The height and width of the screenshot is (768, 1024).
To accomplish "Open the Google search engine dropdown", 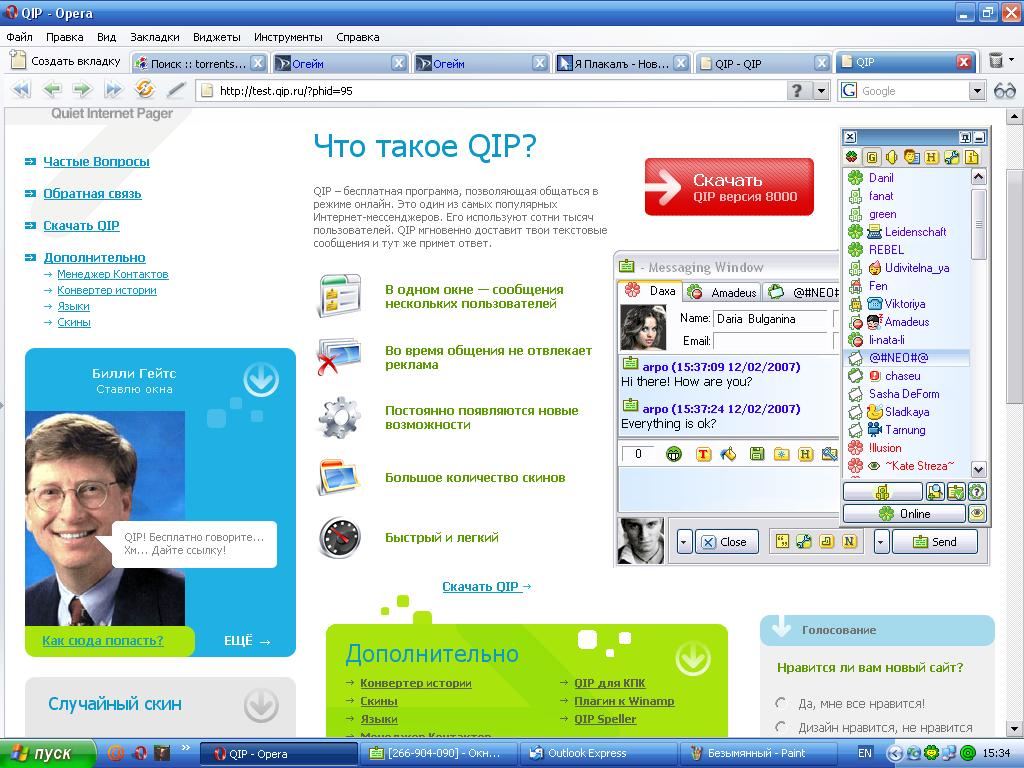I will [x=977, y=91].
